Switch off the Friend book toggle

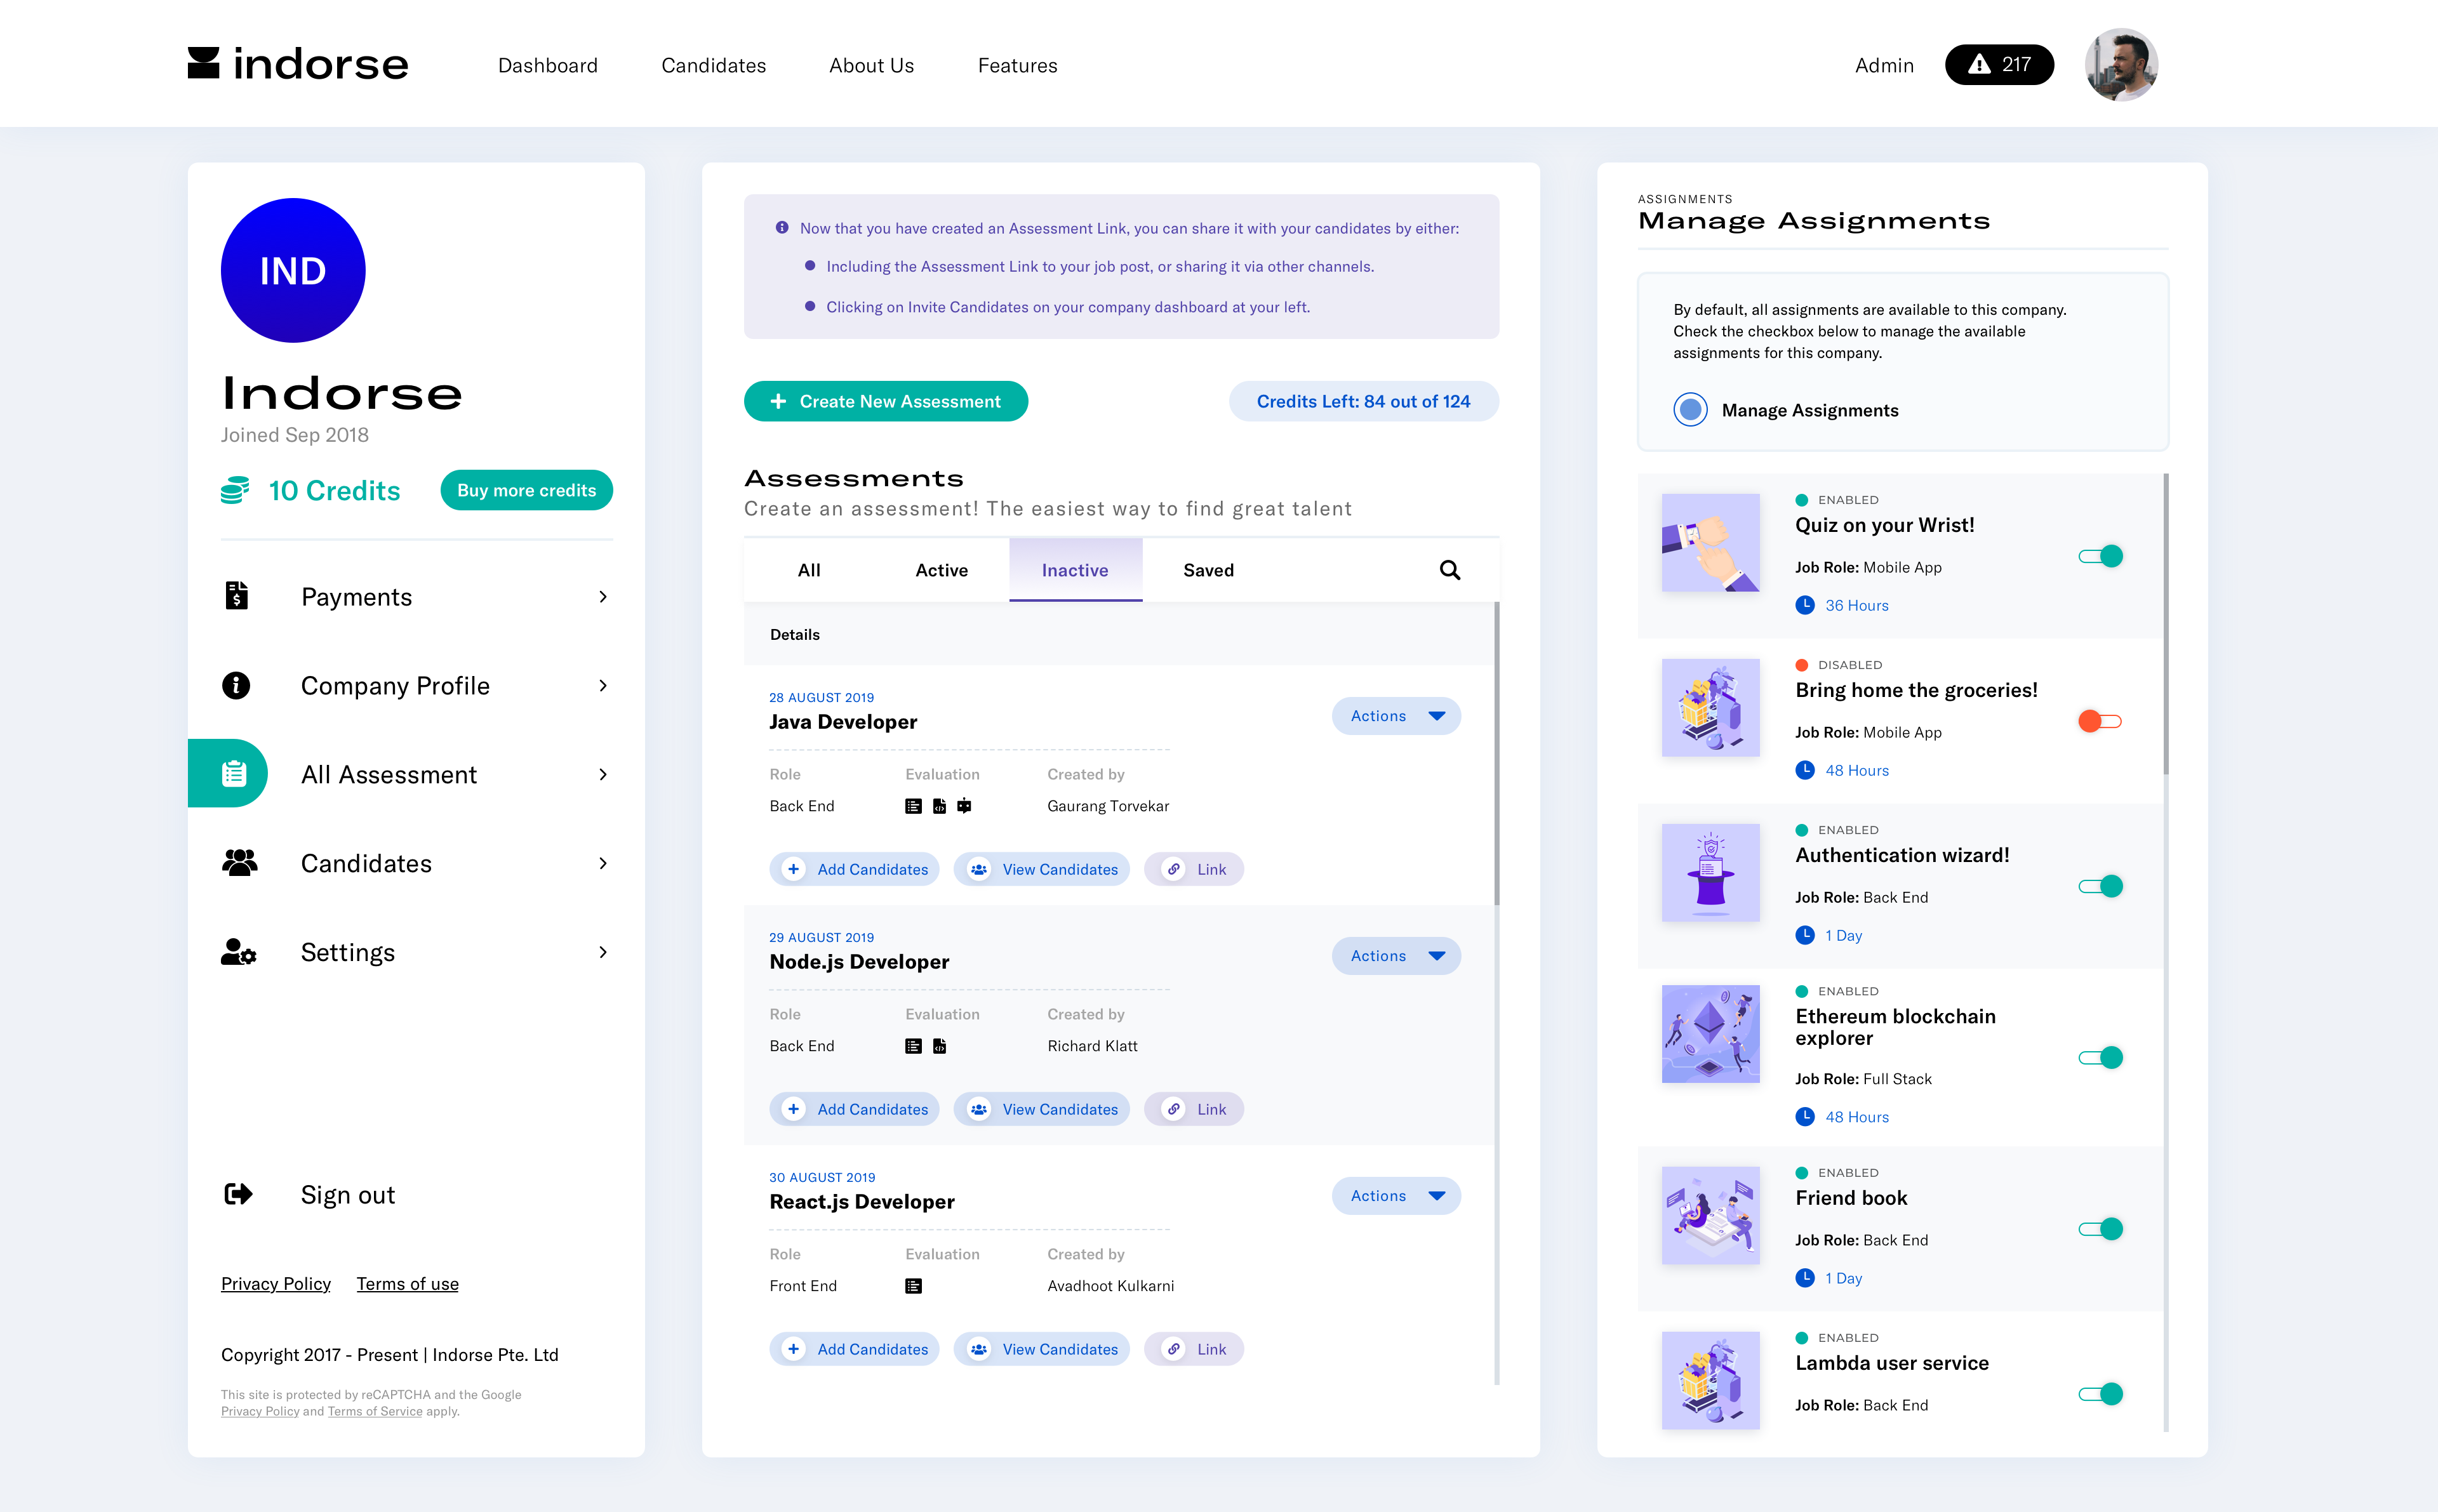(2100, 1229)
